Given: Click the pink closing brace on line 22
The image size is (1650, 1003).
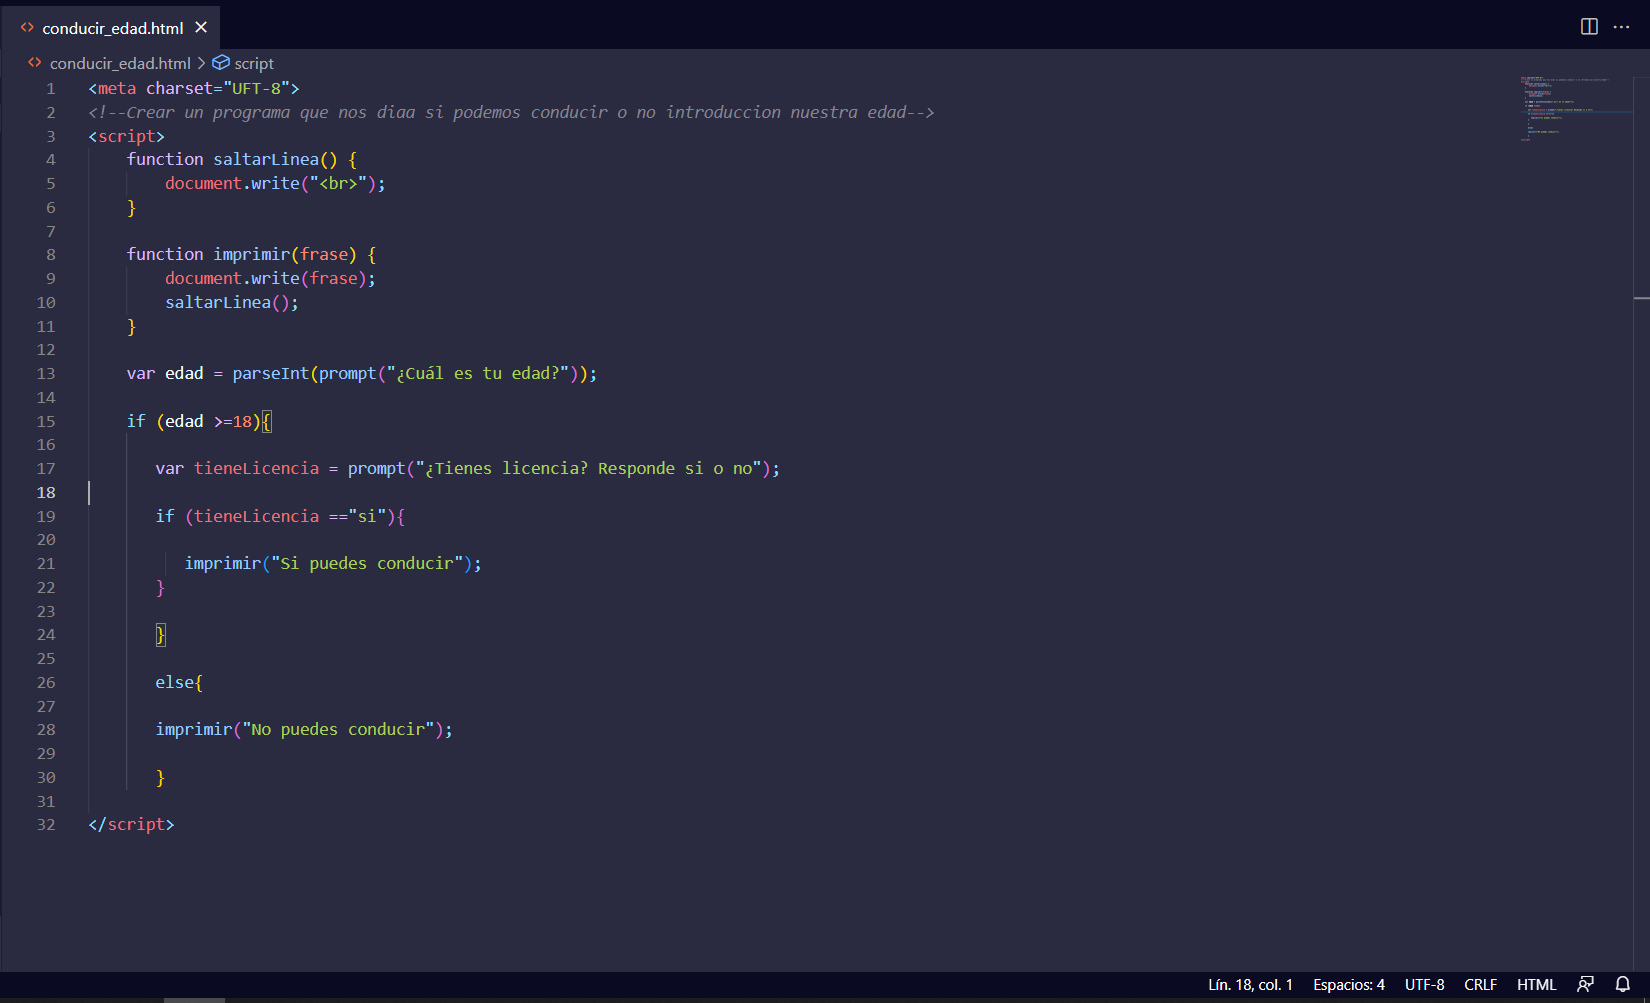Looking at the screenshot, I should [160, 587].
